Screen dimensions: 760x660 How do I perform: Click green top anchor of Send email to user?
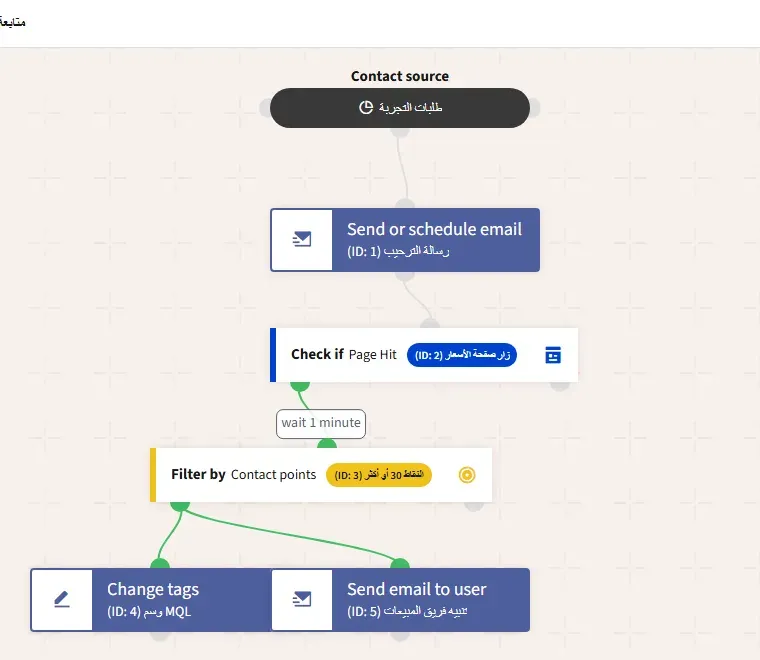[400, 564]
